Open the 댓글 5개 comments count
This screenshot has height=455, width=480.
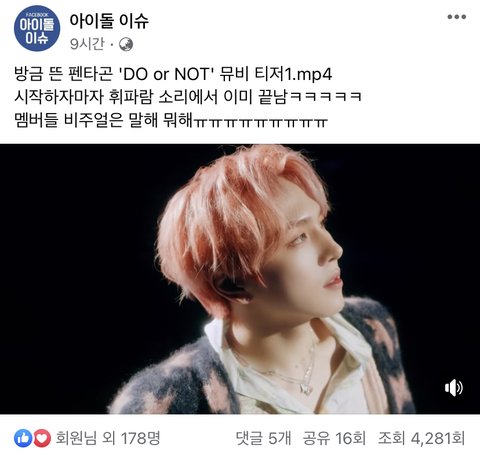click(x=263, y=438)
